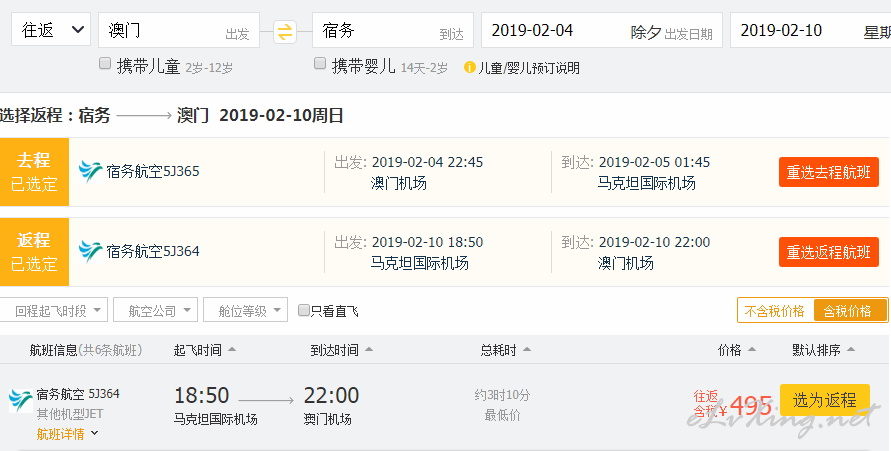
Task: Sort by arrival time arrow
Action: click(369, 349)
